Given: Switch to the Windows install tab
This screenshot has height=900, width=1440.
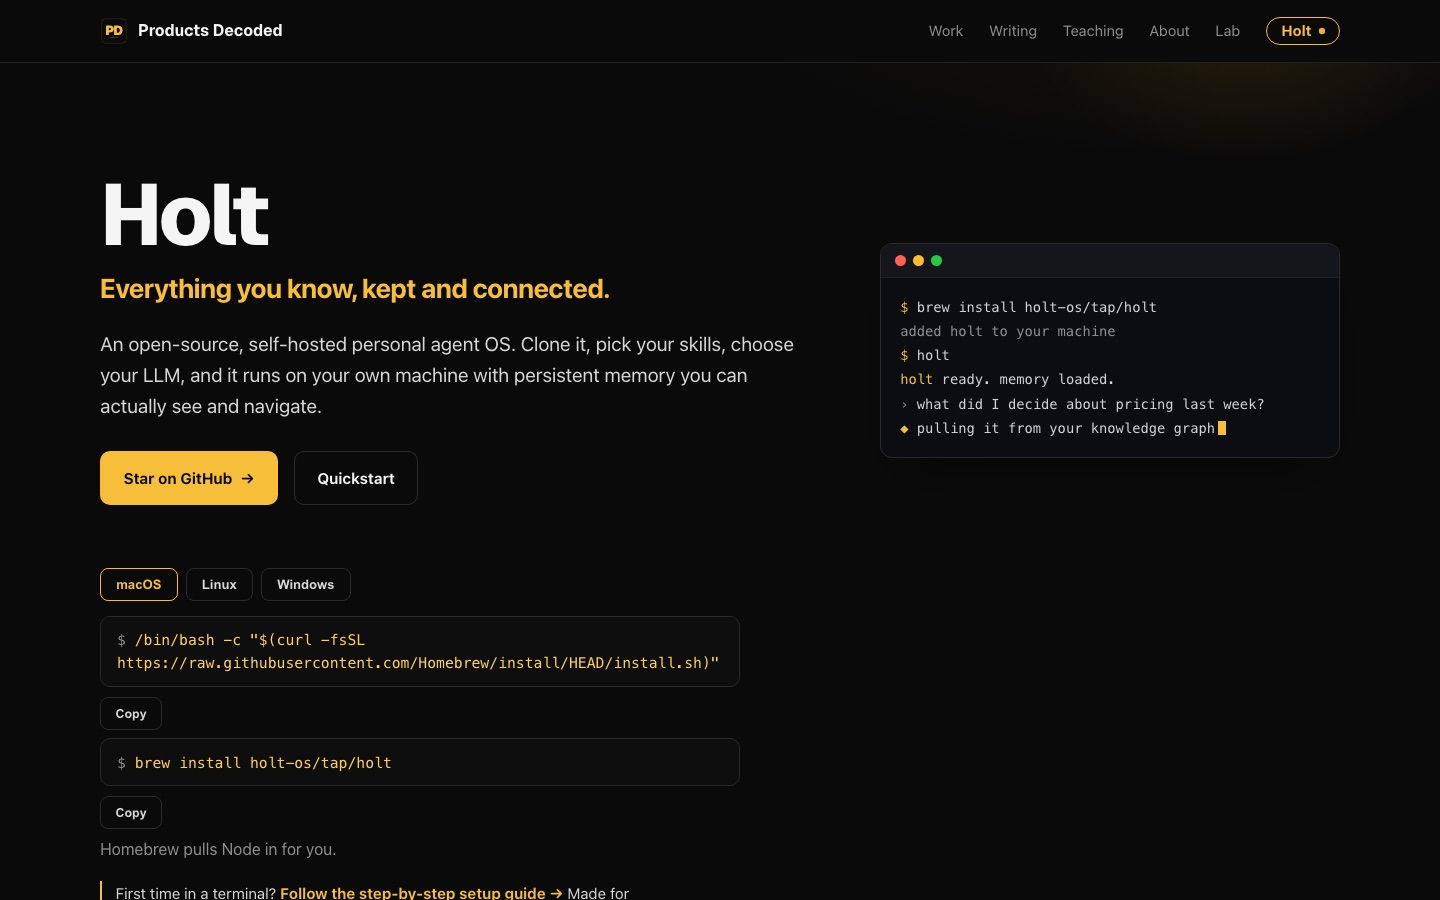Looking at the screenshot, I should 306,585.
